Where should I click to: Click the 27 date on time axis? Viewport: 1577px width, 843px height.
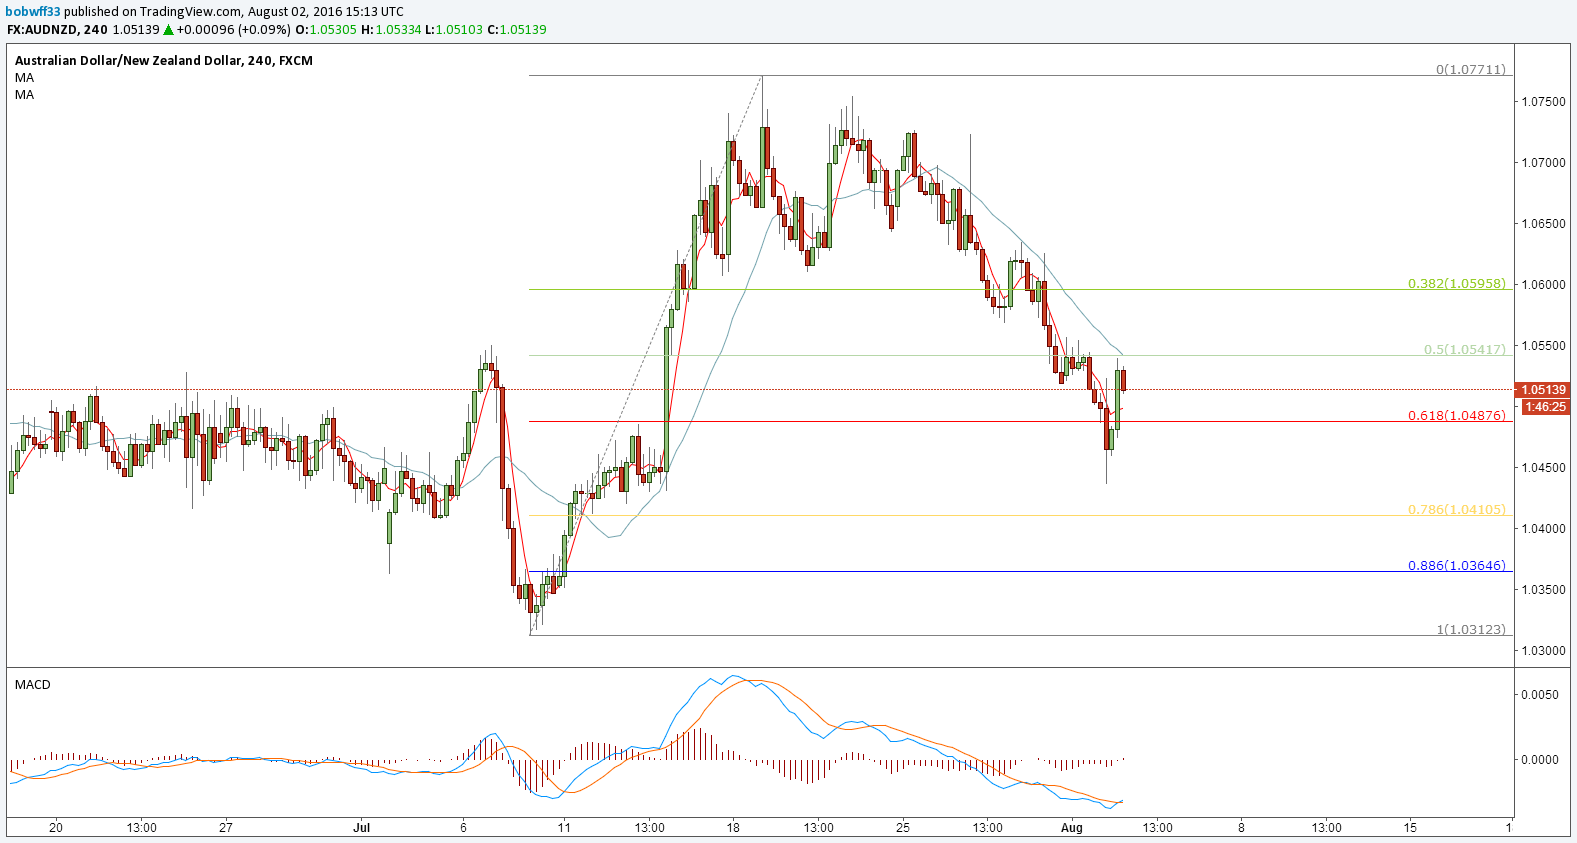click(226, 828)
